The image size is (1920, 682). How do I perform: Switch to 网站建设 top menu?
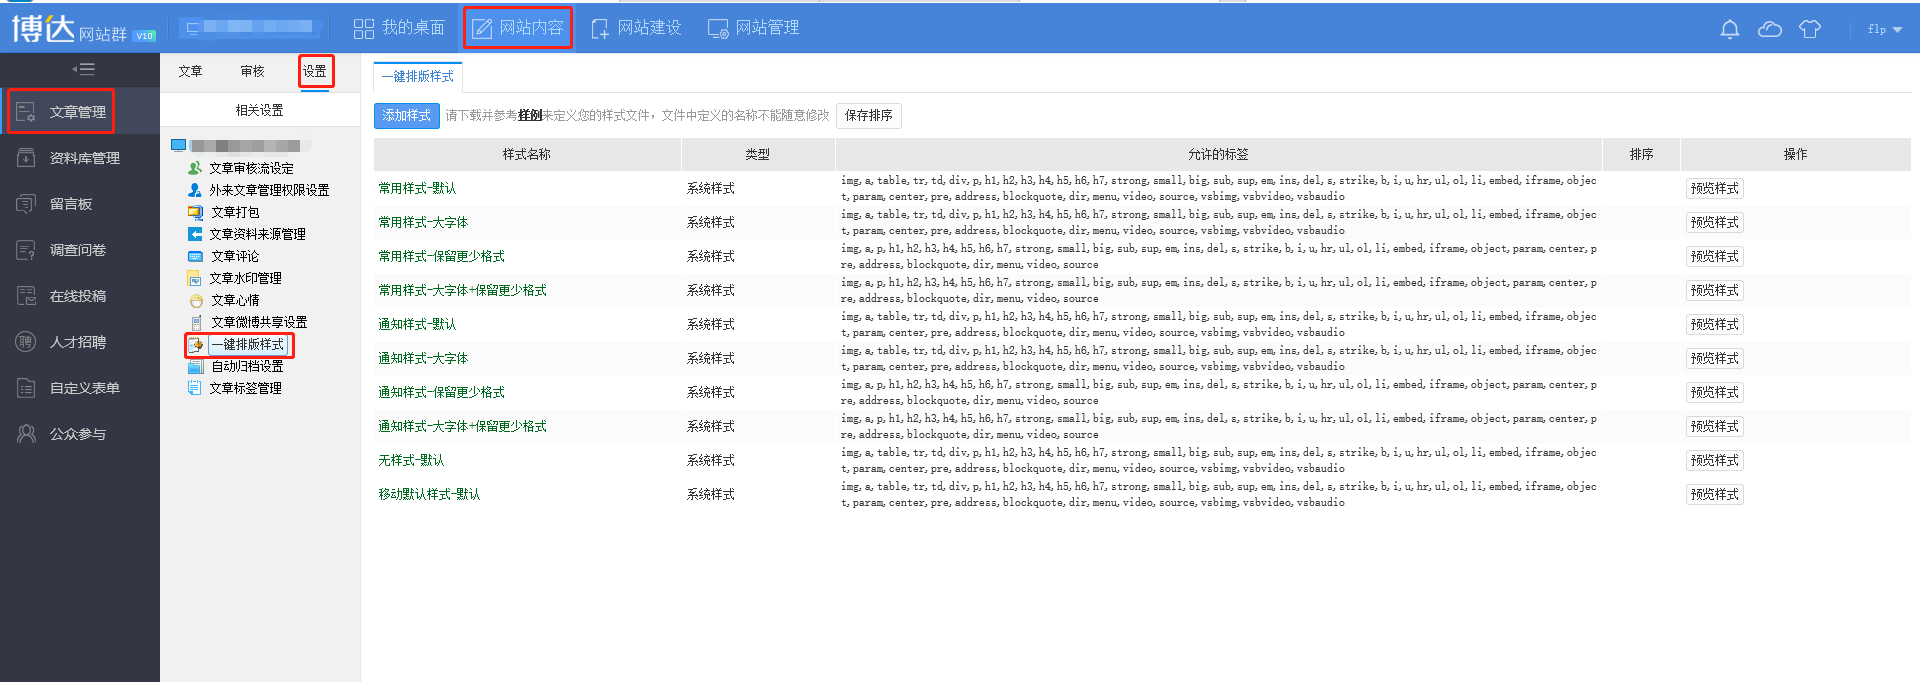click(x=636, y=28)
